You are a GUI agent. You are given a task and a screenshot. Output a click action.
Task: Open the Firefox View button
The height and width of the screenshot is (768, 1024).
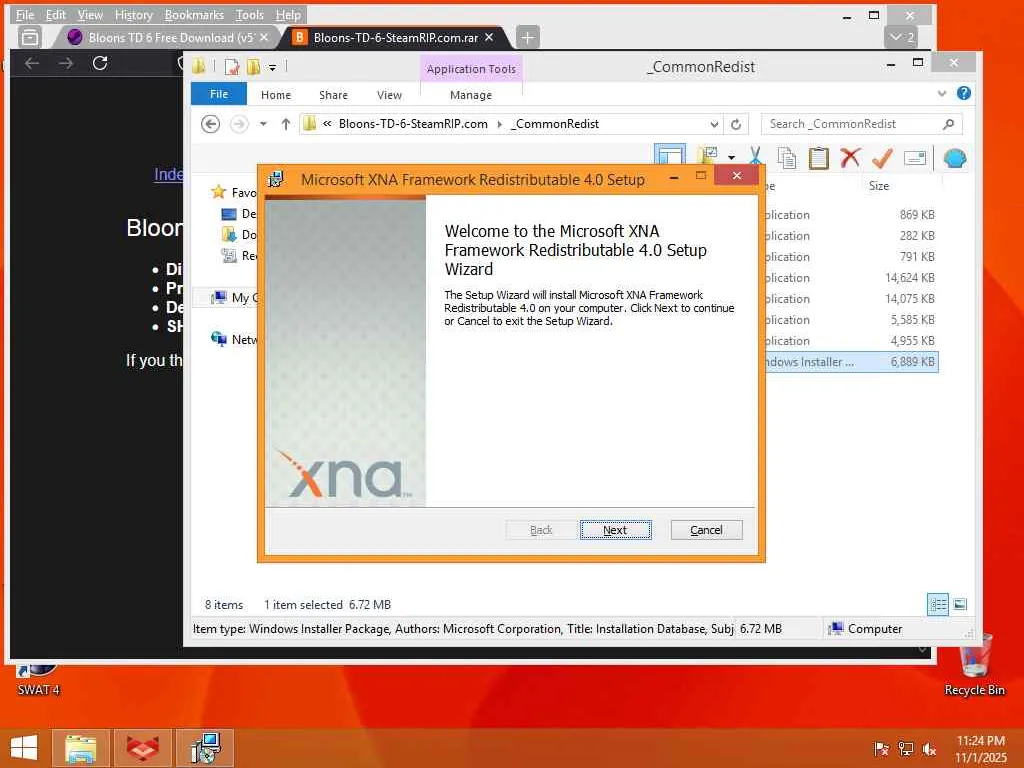pos(29,37)
